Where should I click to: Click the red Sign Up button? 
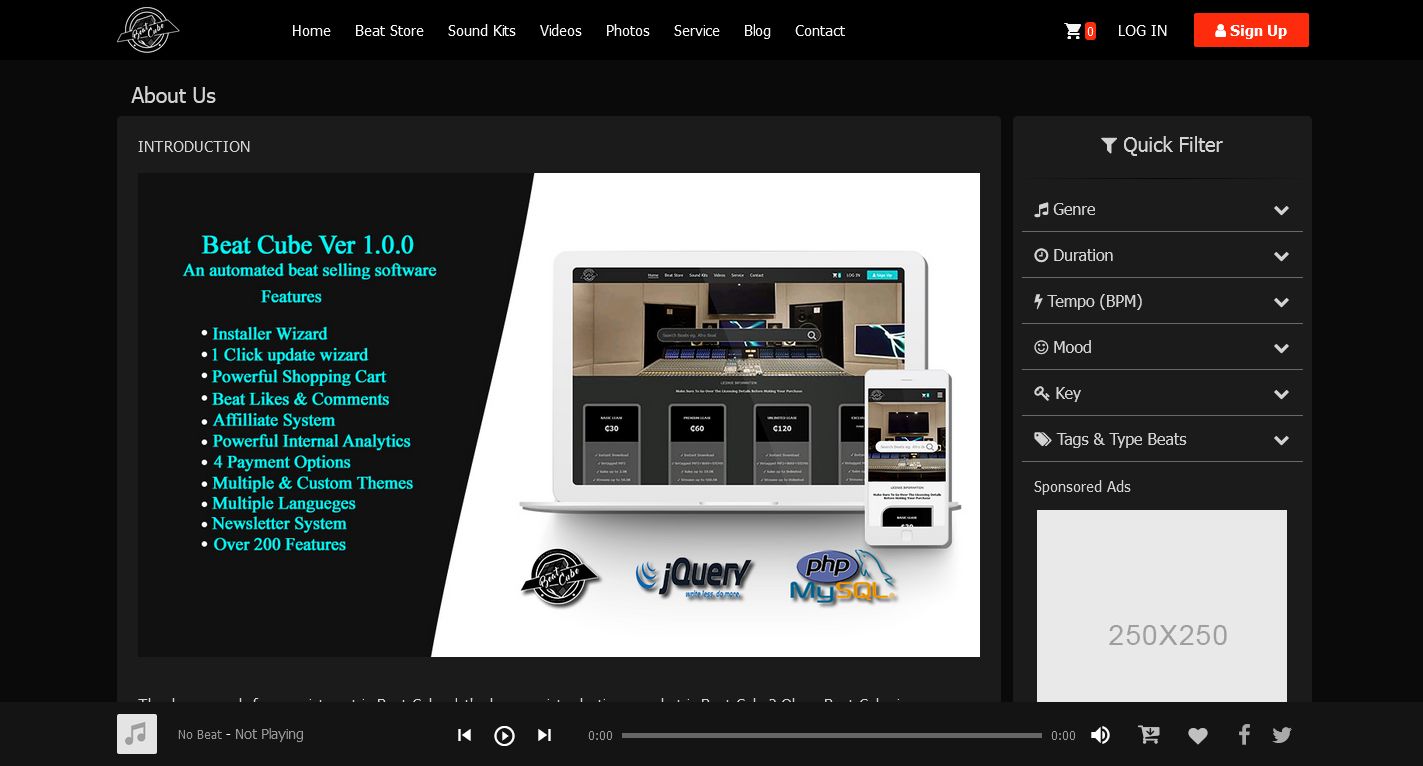pos(1251,30)
